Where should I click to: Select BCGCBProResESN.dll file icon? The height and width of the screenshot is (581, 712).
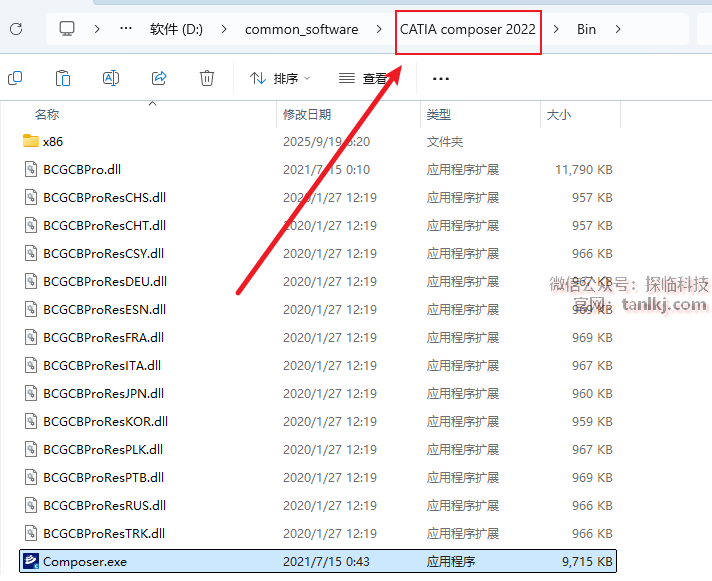click(30, 310)
